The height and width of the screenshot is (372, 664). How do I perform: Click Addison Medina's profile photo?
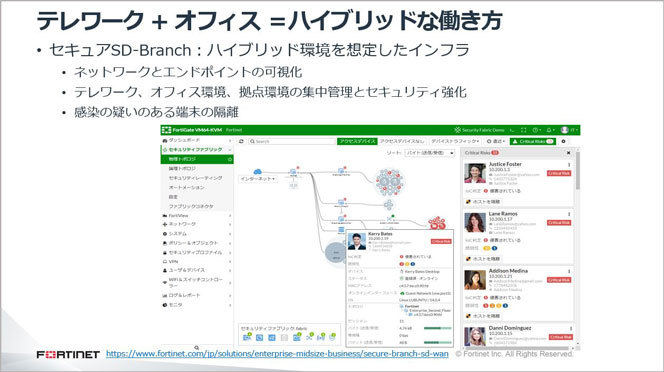click(475, 280)
